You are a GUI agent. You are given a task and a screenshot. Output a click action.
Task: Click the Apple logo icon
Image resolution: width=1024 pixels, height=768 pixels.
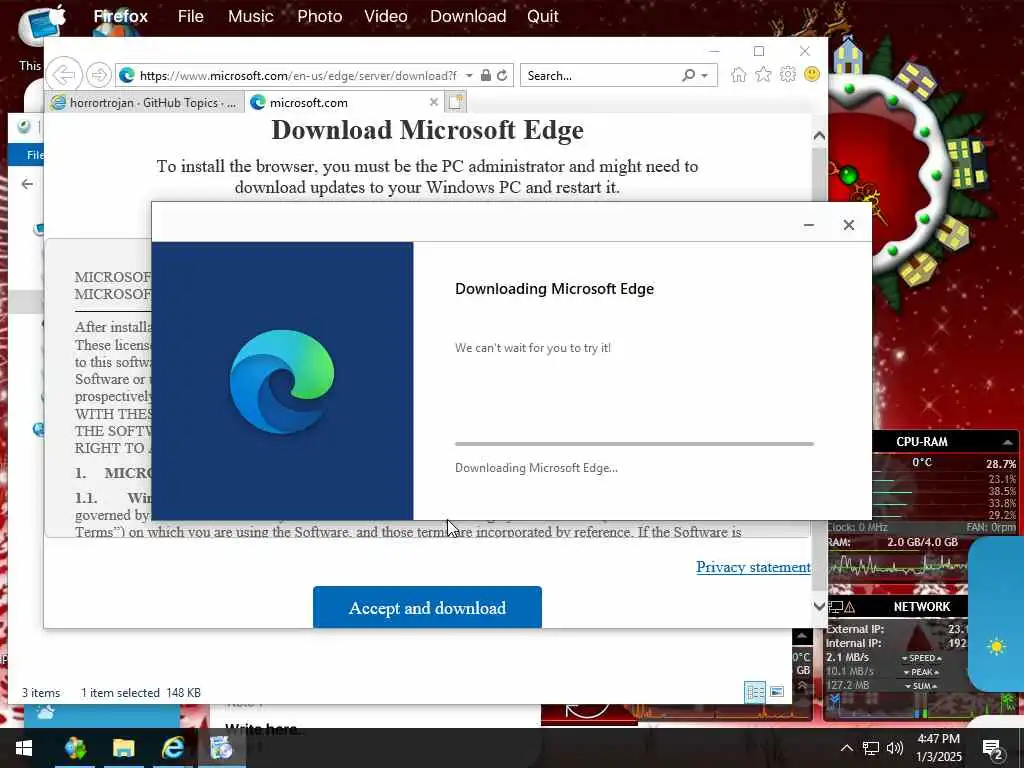pos(57,14)
